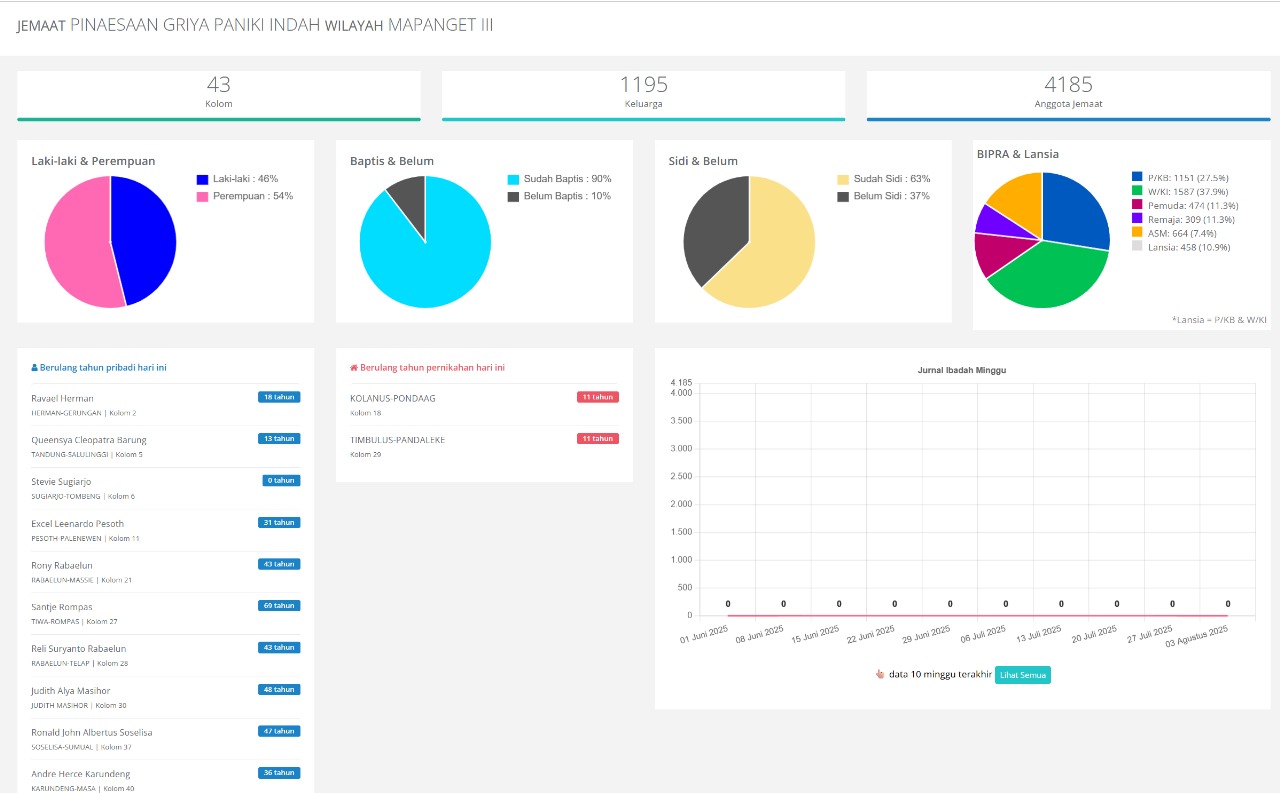This screenshot has width=1280, height=793.
Task: Toggle the Perempuan pink legend swatch
Action: [203, 196]
